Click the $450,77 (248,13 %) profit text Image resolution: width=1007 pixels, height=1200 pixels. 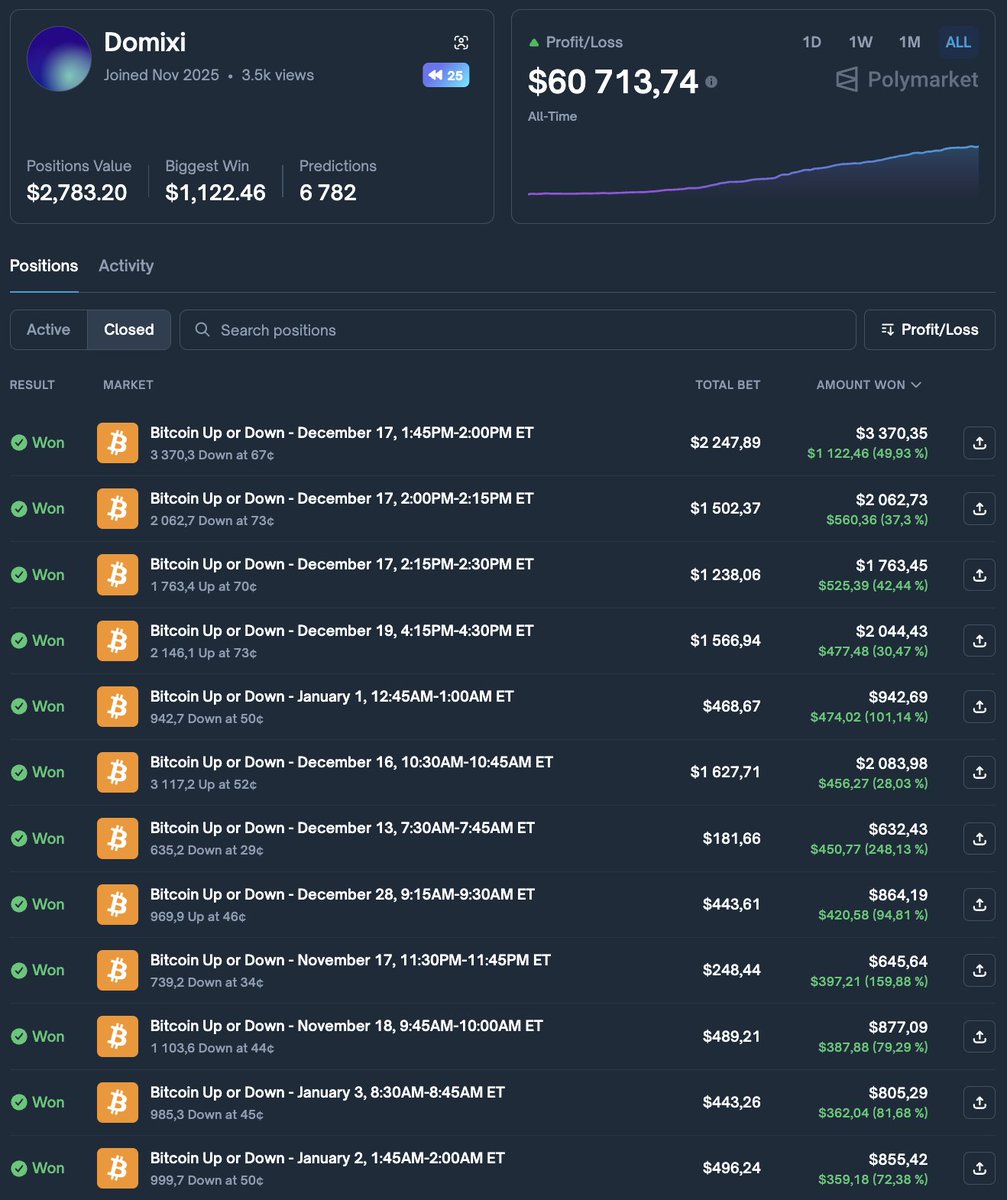[x=869, y=849]
